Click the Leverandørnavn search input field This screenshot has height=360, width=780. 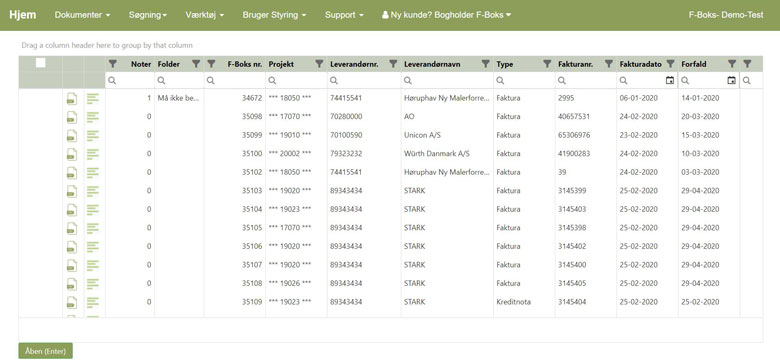(x=447, y=81)
